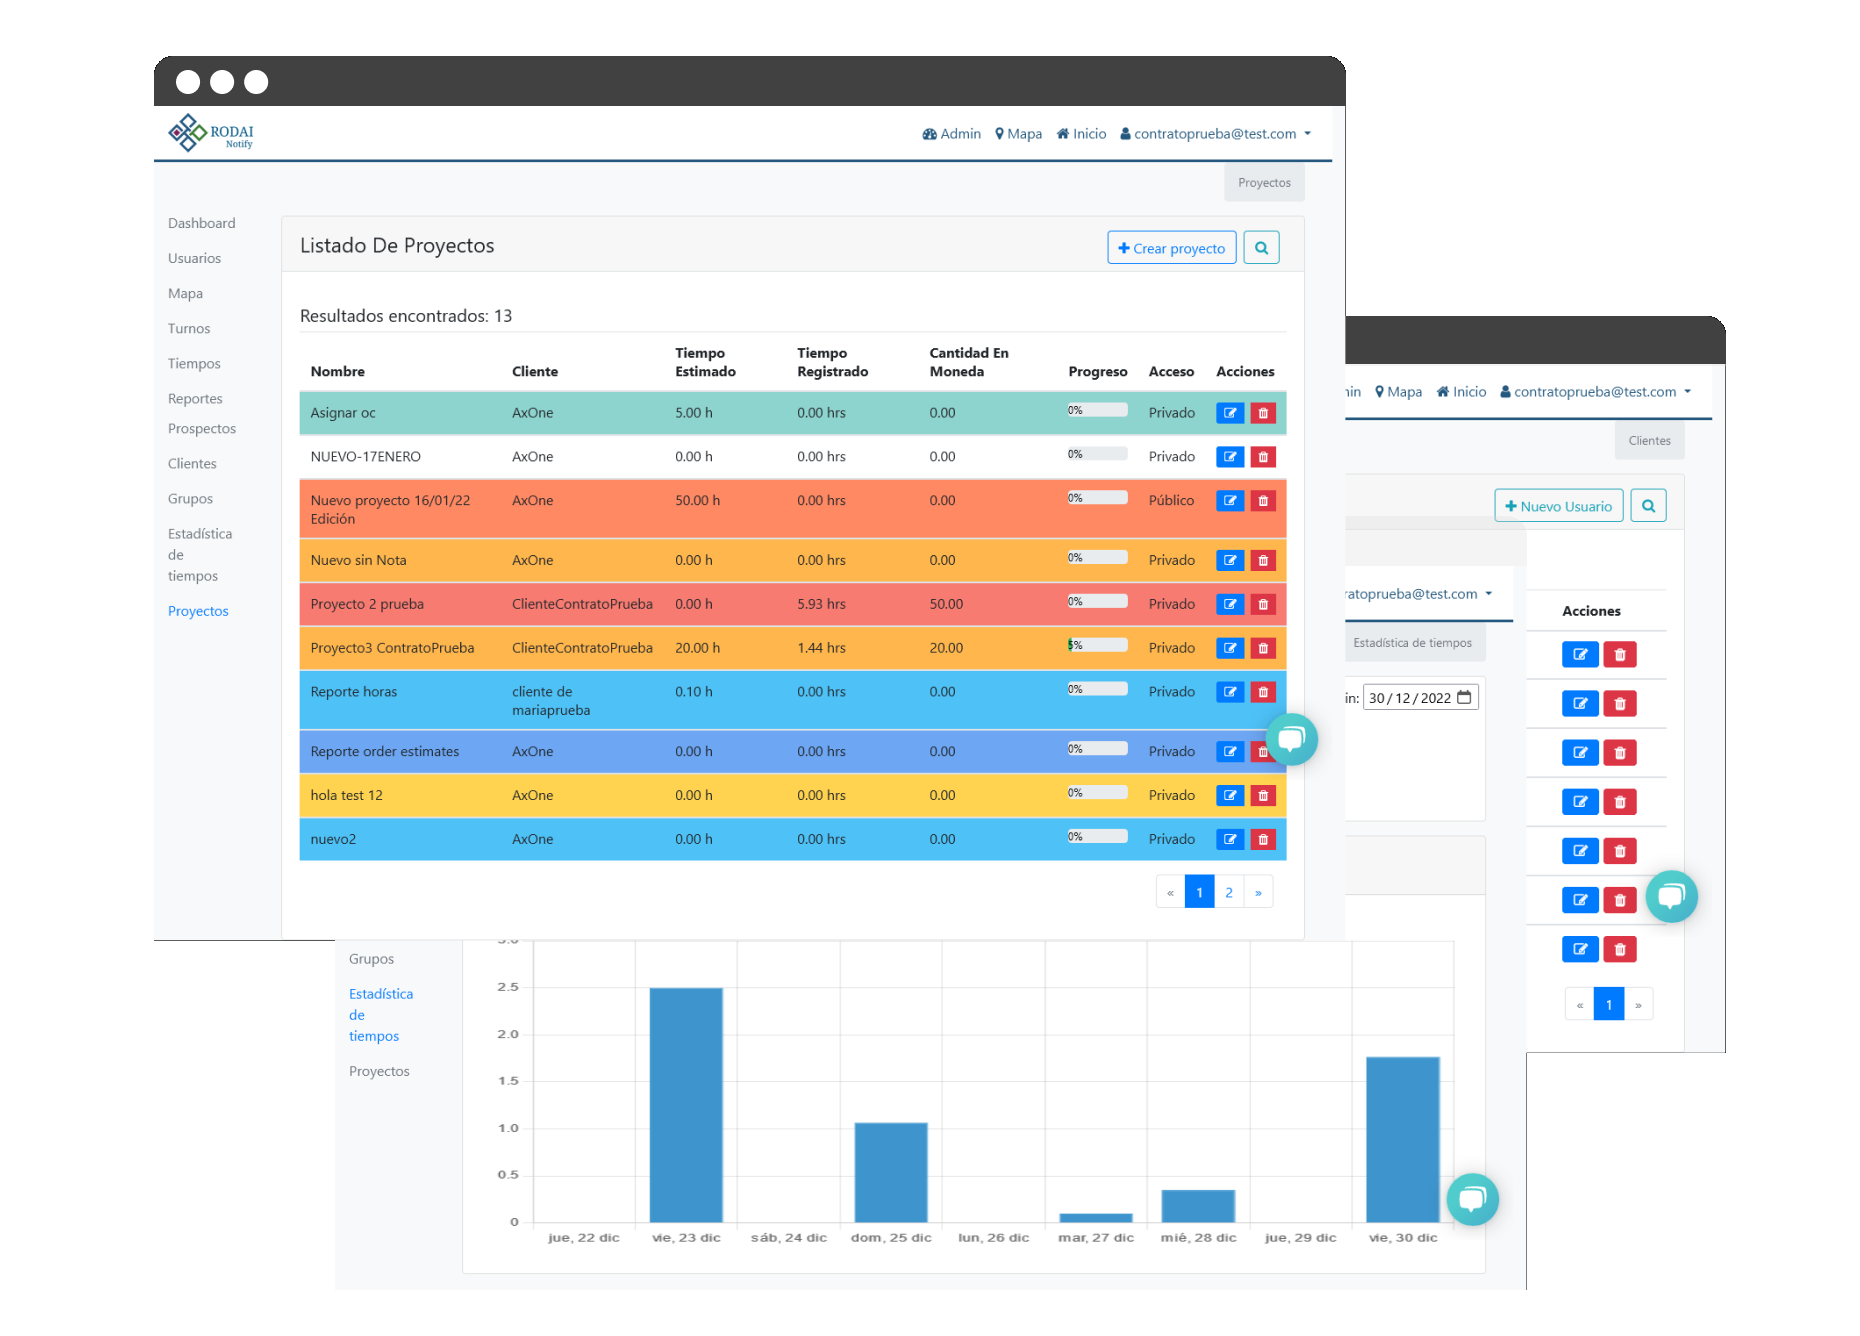Open calendar picker on 30/12/2022 date field
Image resolution: width=1860 pixels, height=1336 pixels.
(1464, 698)
